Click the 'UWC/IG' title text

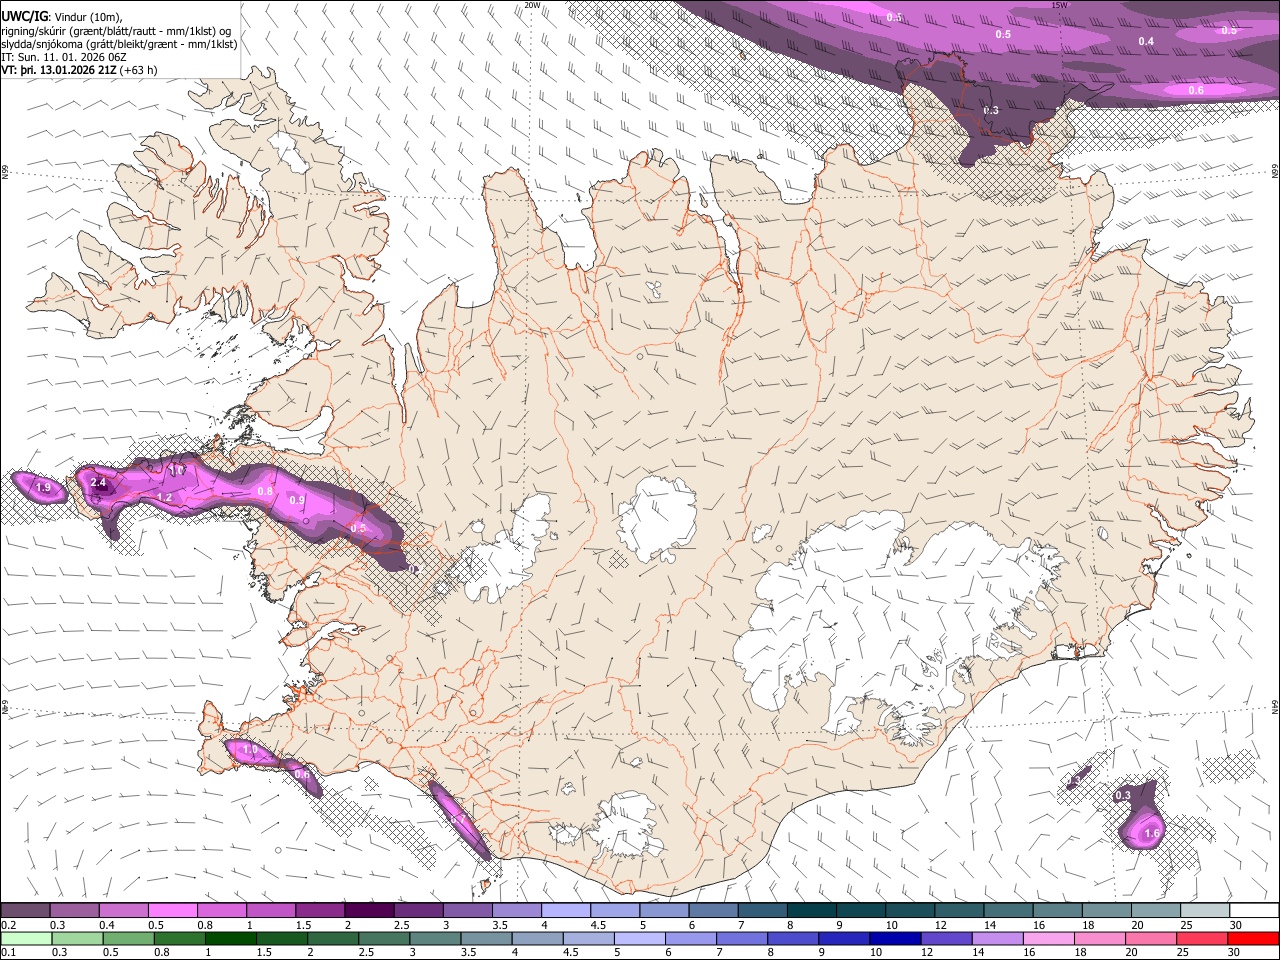coord(24,15)
